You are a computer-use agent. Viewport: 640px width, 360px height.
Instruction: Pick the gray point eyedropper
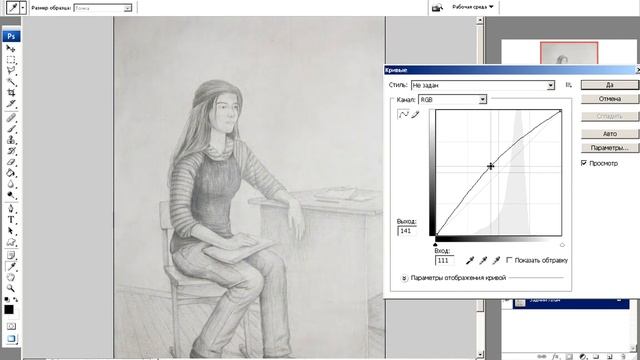[x=483, y=260]
